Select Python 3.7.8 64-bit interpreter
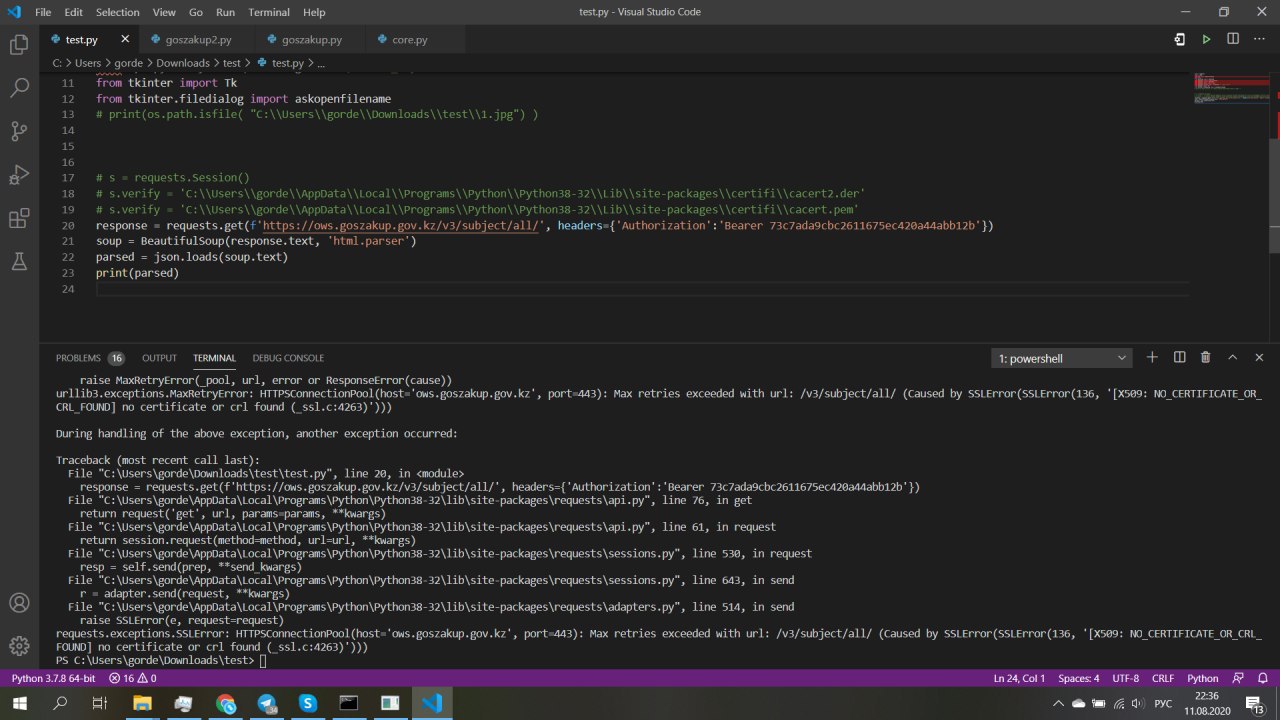Viewport: 1280px width, 720px height. point(53,678)
